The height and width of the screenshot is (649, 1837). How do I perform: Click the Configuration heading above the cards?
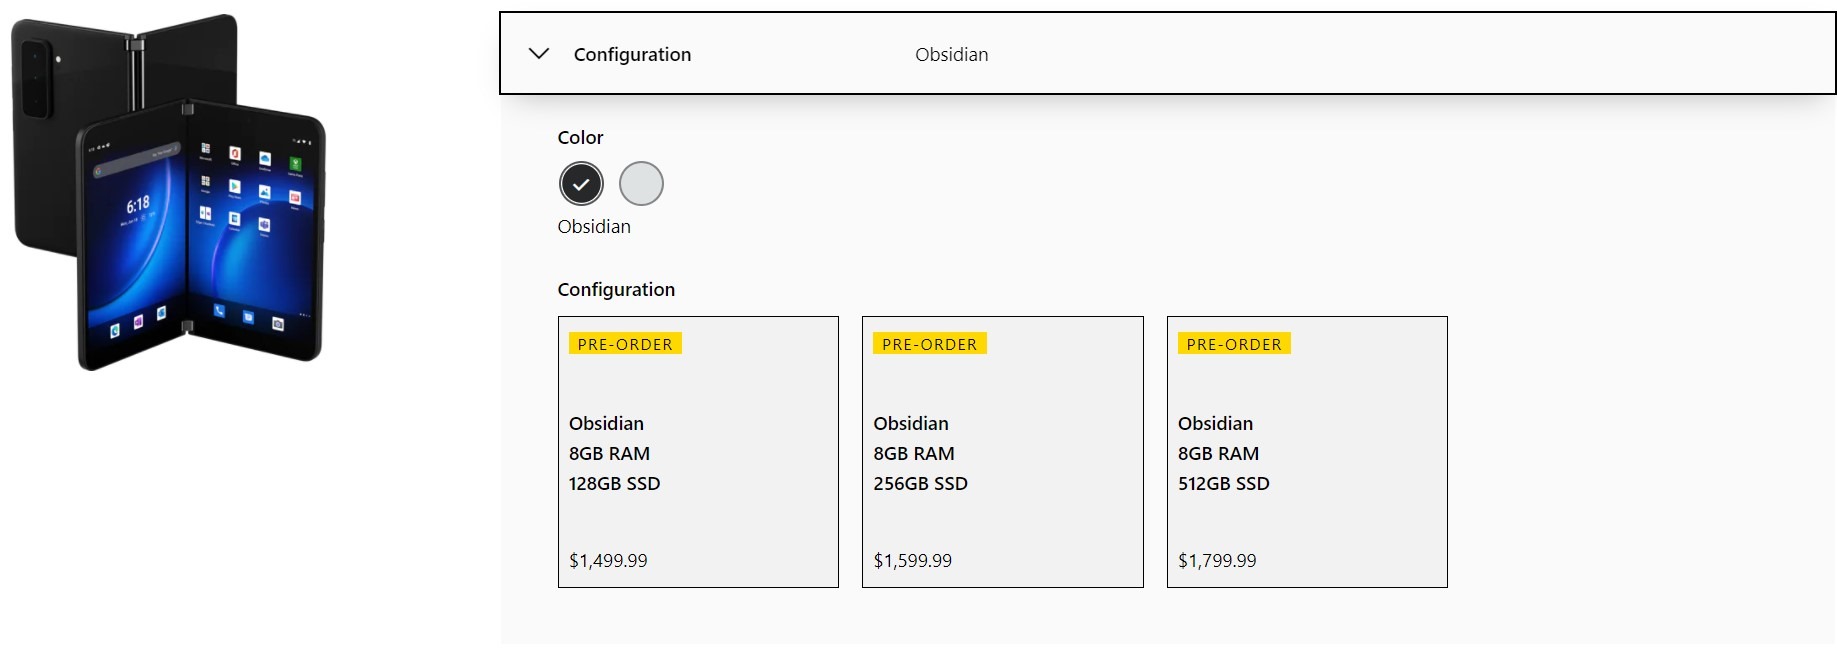(x=616, y=290)
